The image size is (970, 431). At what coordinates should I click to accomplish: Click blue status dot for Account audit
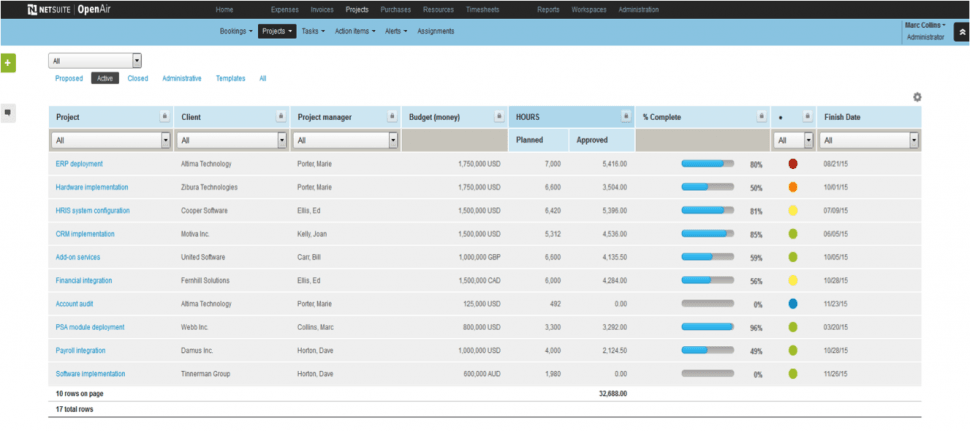[792, 304]
